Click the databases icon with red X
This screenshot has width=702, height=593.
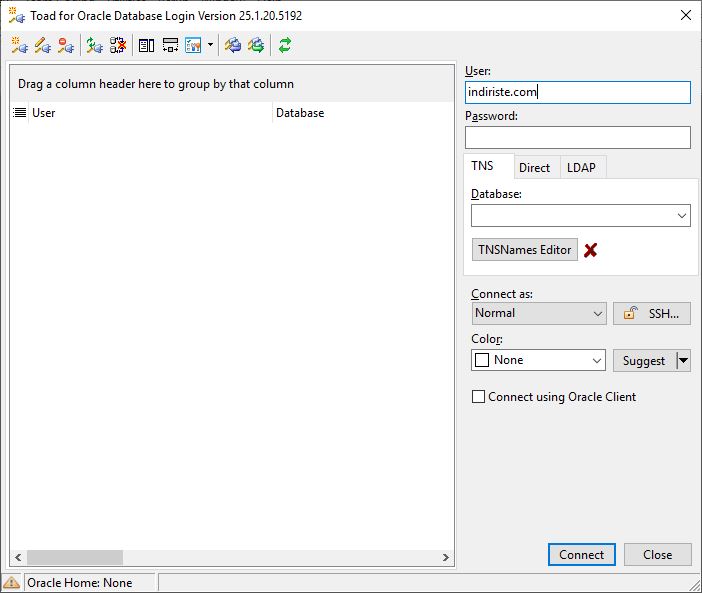tap(118, 45)
